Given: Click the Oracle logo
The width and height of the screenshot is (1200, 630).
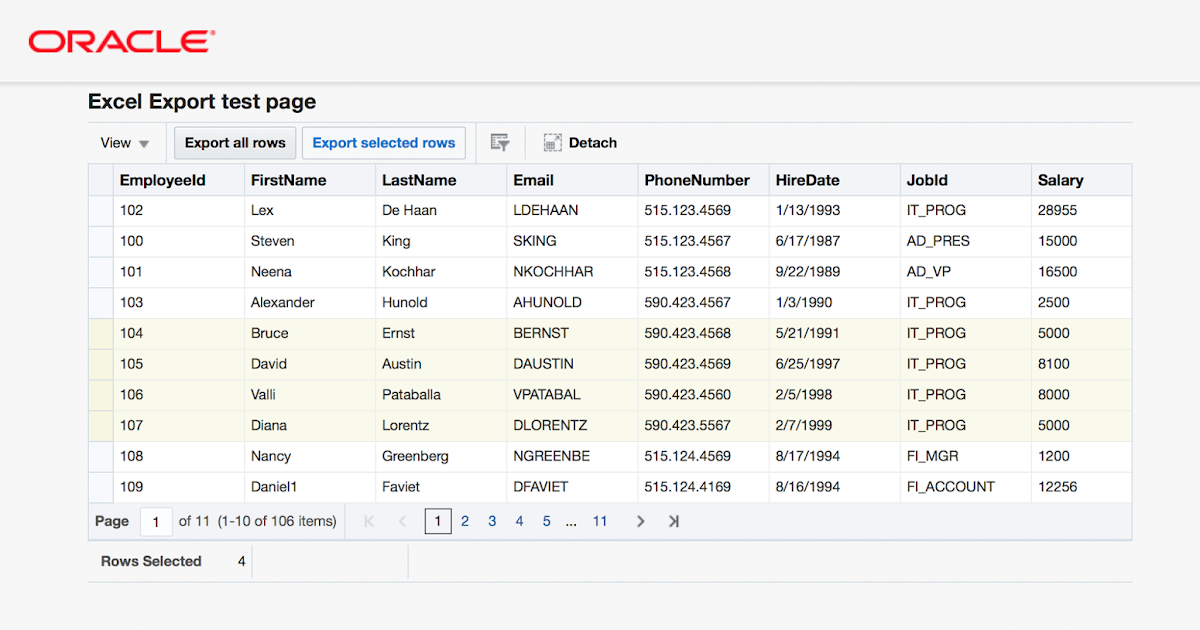Looking at the screenshot, I should (118, 40).
